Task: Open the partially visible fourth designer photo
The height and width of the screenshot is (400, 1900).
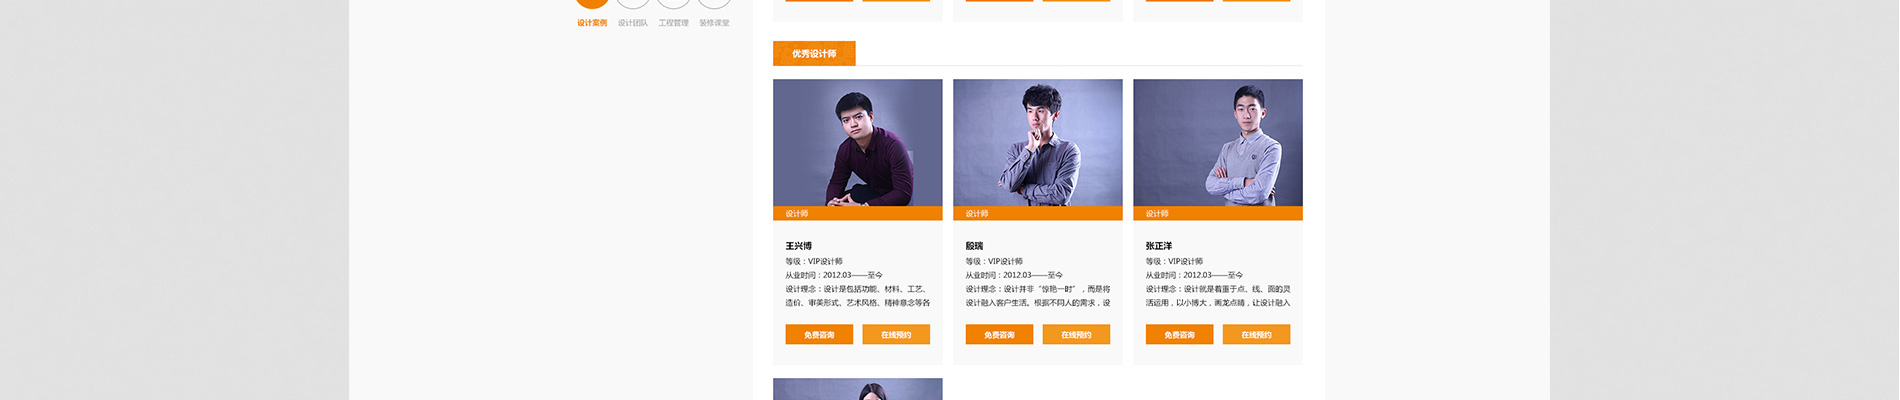Action: (x=858, y=389)
